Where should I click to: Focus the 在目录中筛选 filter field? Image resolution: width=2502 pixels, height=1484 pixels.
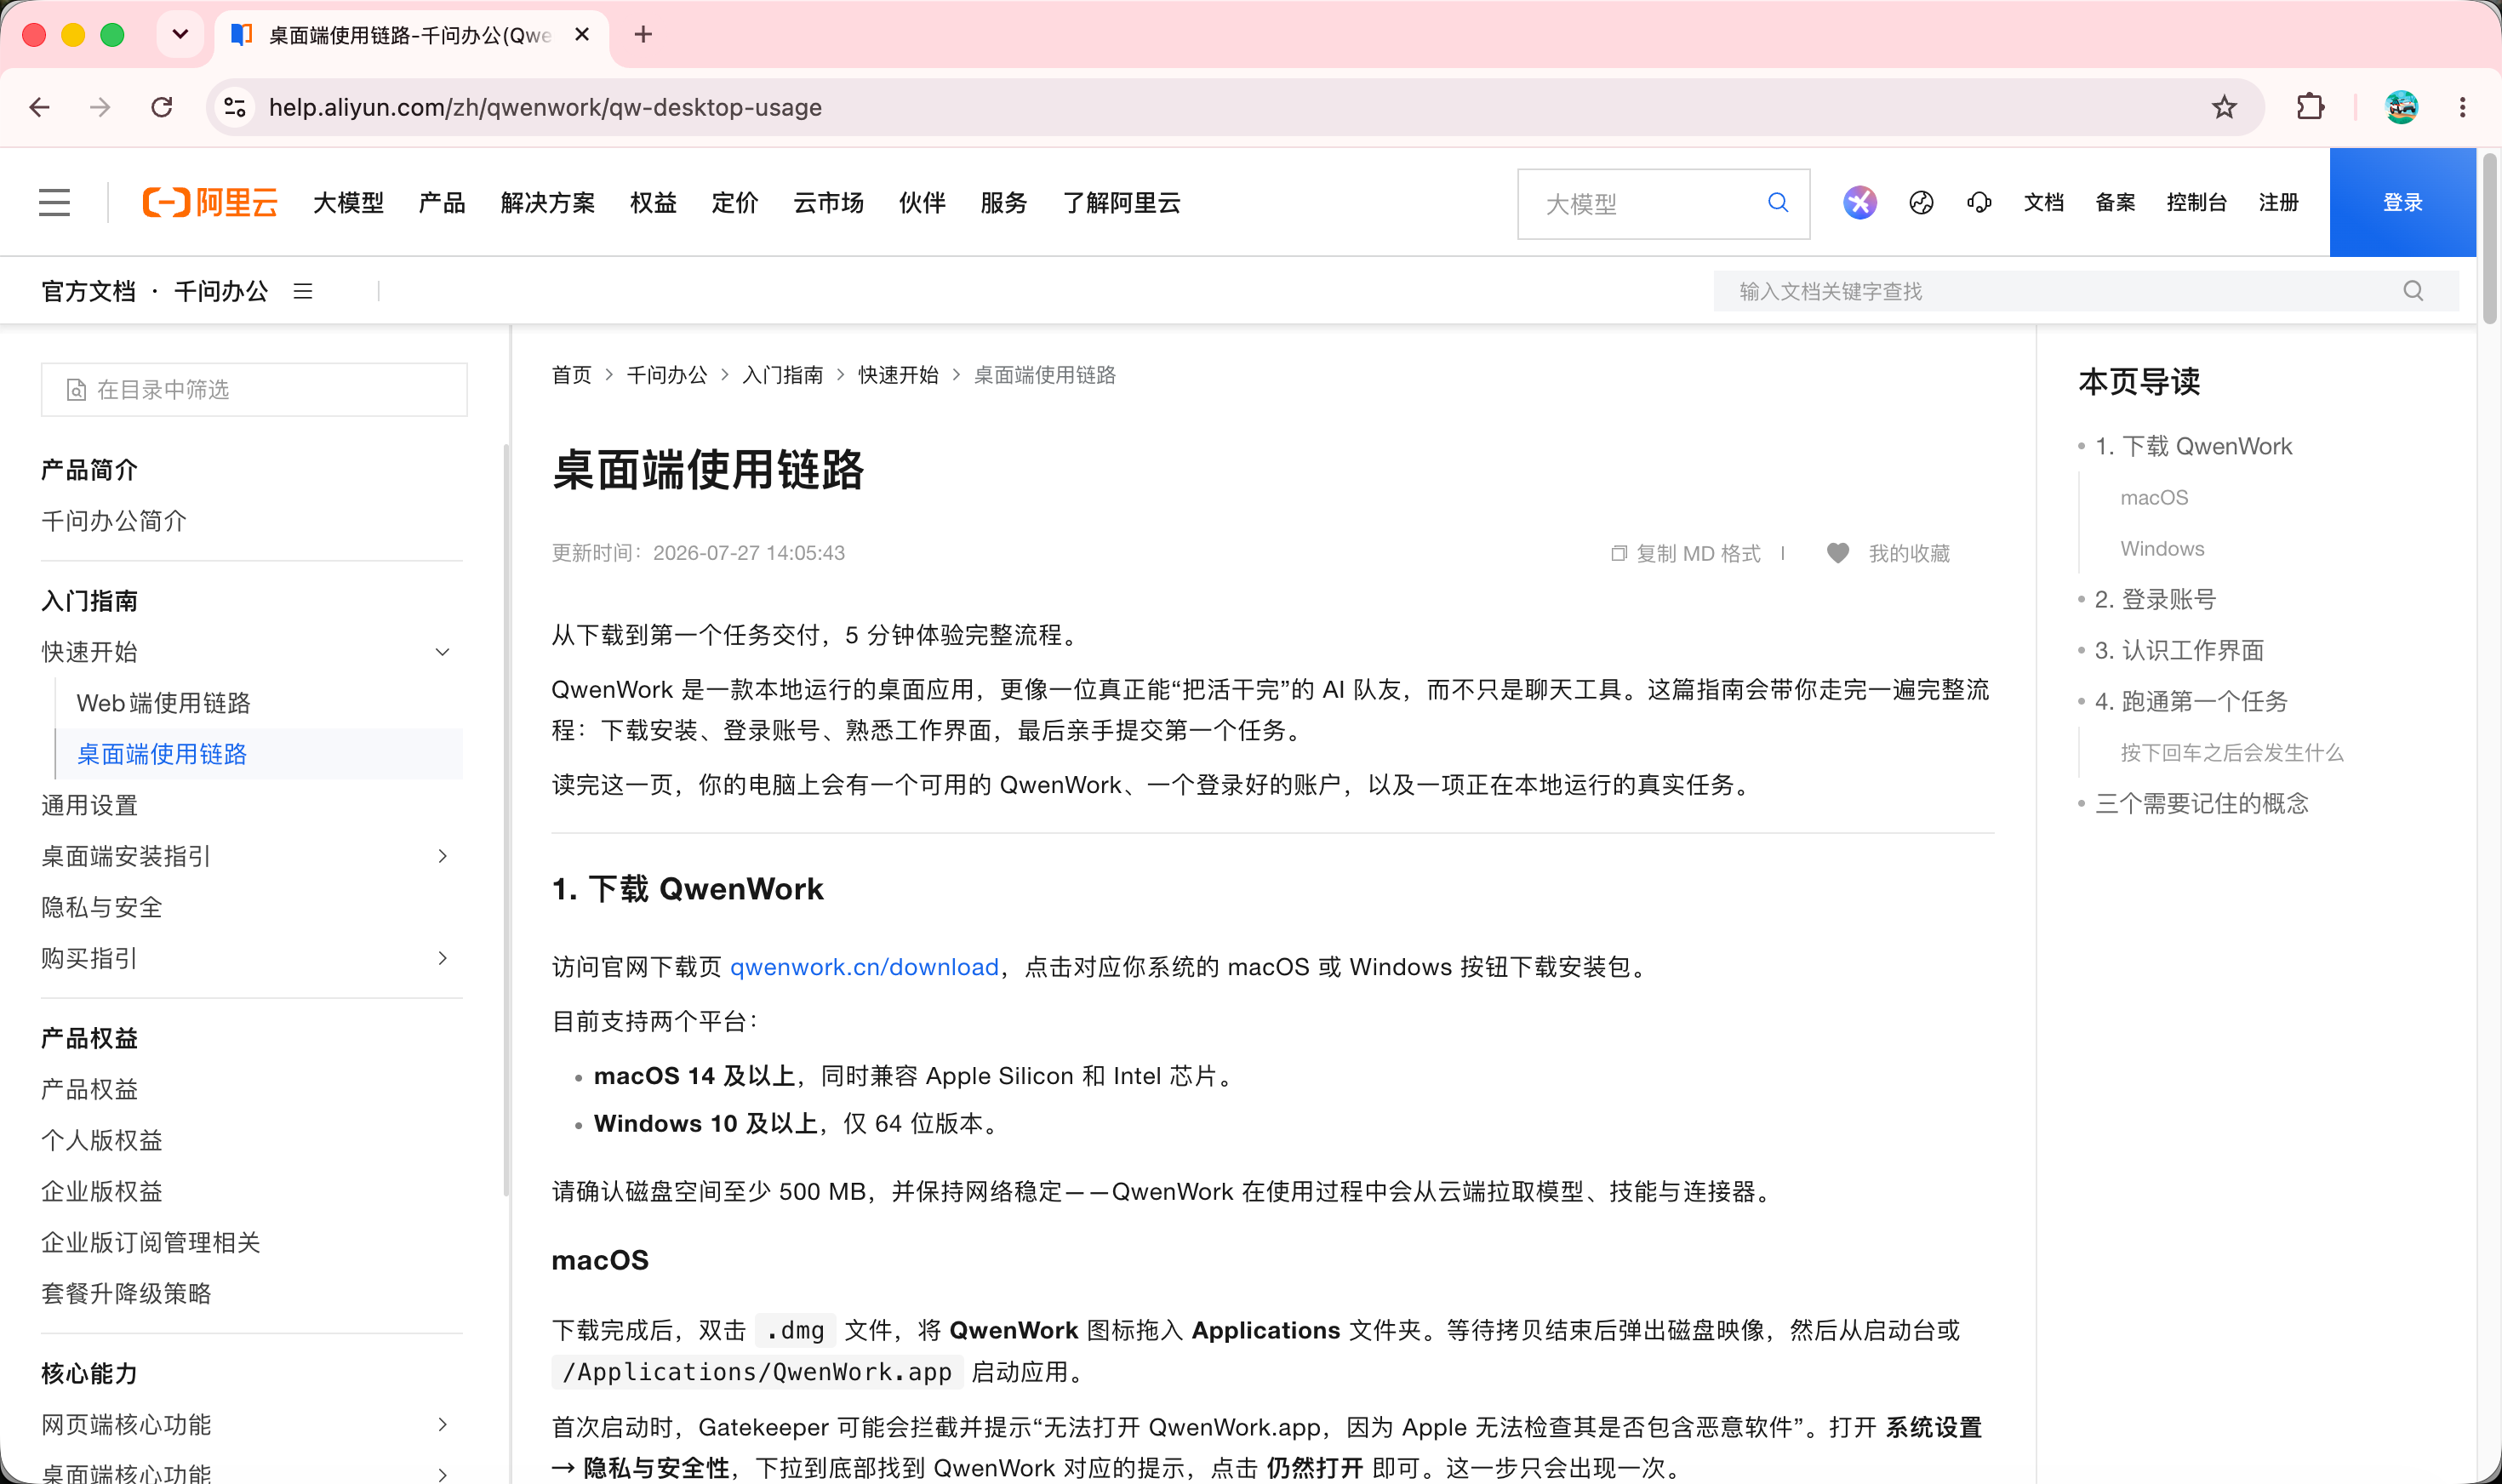tap(254, 389)
